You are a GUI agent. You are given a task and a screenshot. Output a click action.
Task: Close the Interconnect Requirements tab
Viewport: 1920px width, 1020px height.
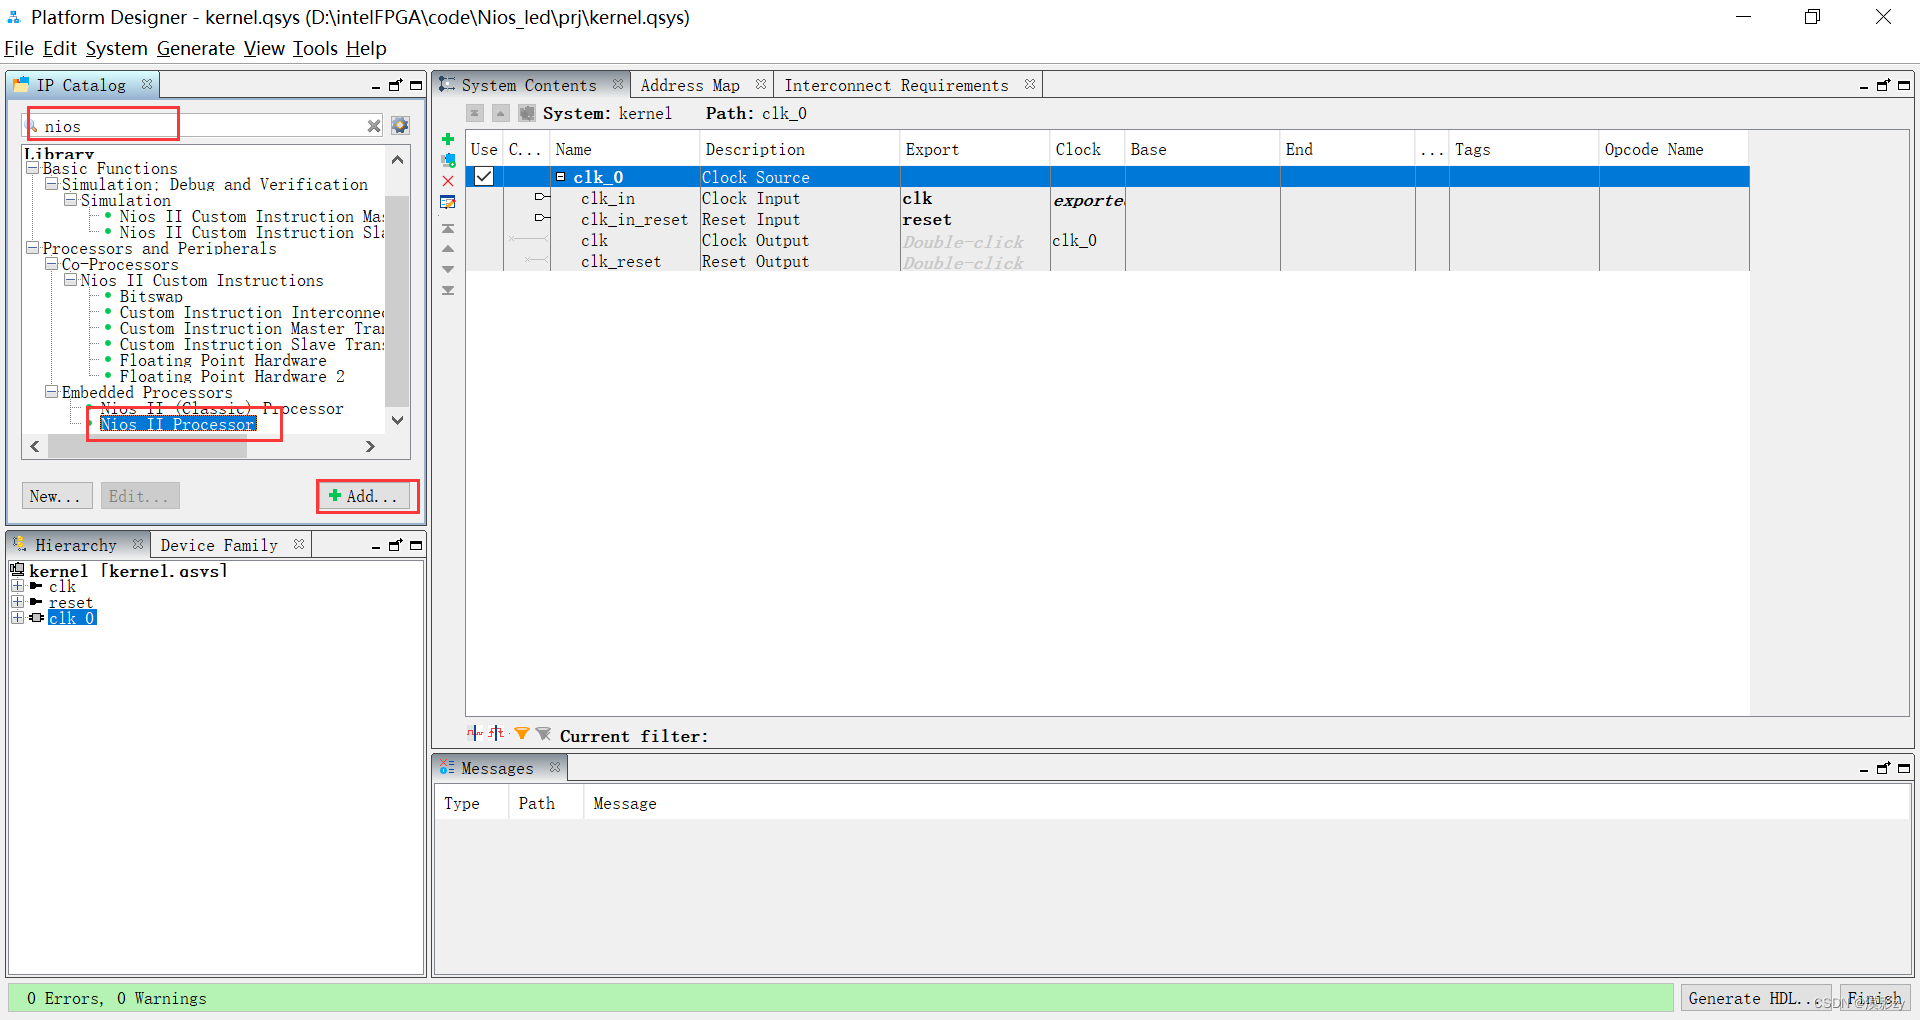click(1030, 84)
